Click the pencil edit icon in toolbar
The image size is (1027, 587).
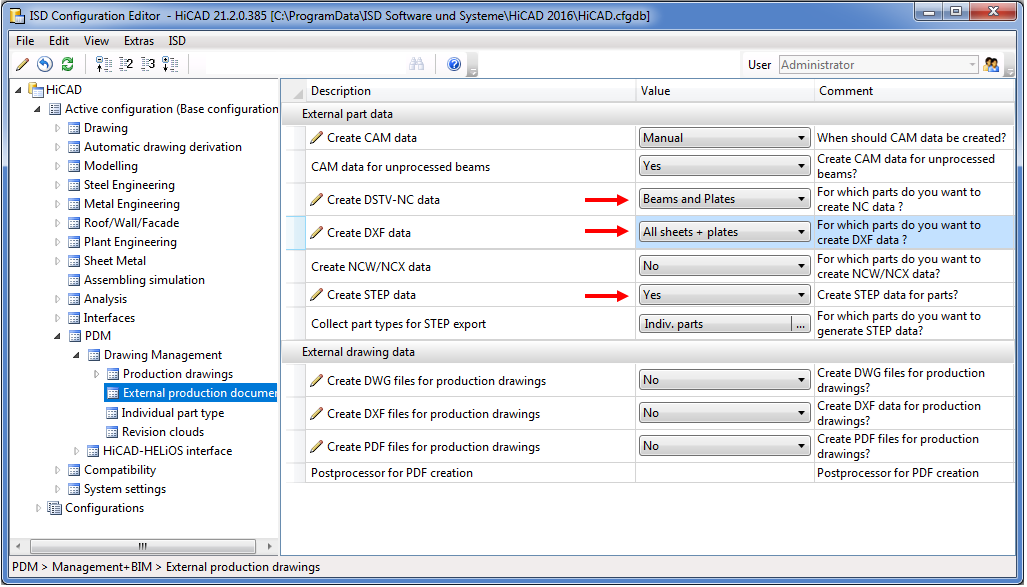tap(23, 64)
